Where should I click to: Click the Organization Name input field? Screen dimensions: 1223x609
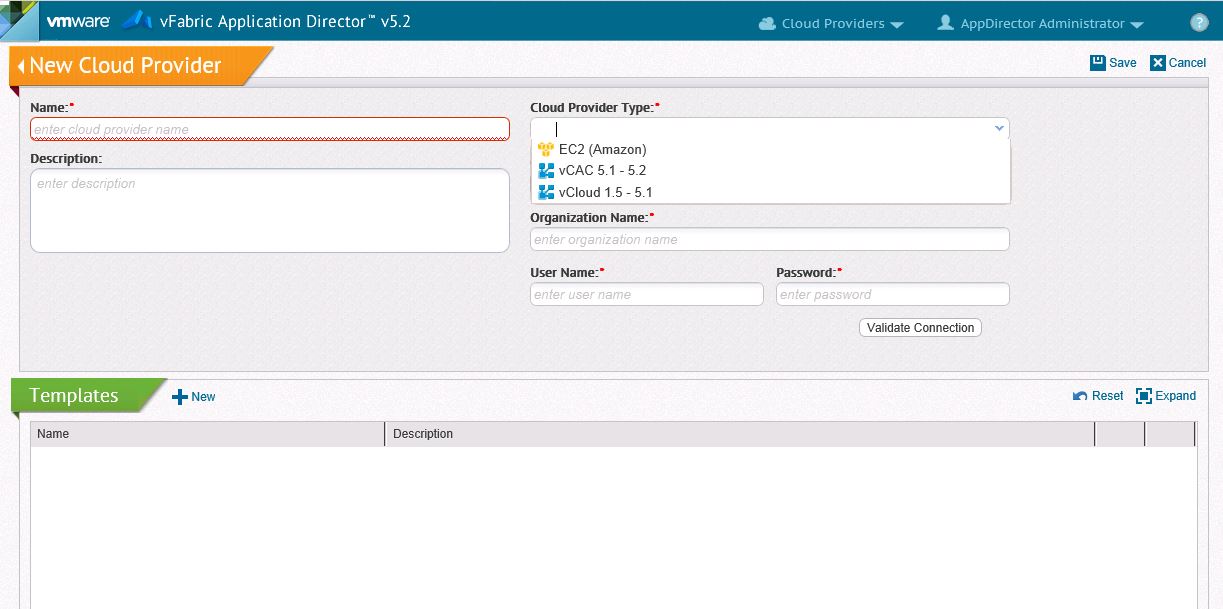coord(769,240)
